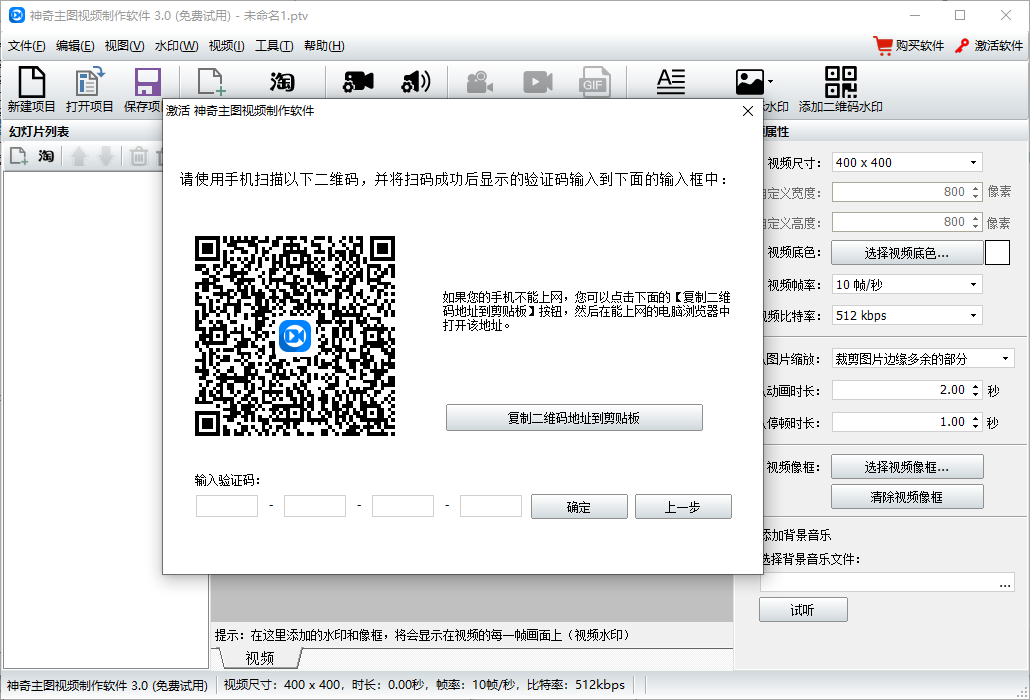Click the text watermark A icon
The image size is (1030, 700).
coord(671,82)
